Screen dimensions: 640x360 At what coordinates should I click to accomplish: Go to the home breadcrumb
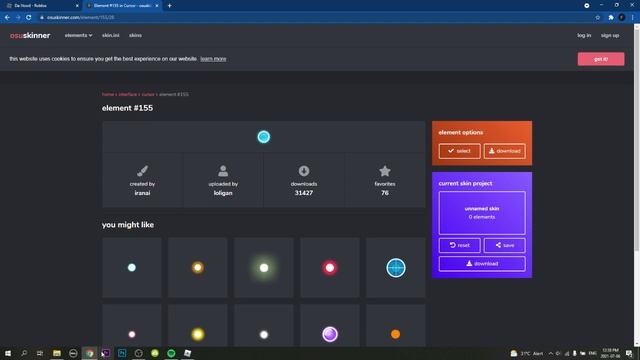click(108, 94)
